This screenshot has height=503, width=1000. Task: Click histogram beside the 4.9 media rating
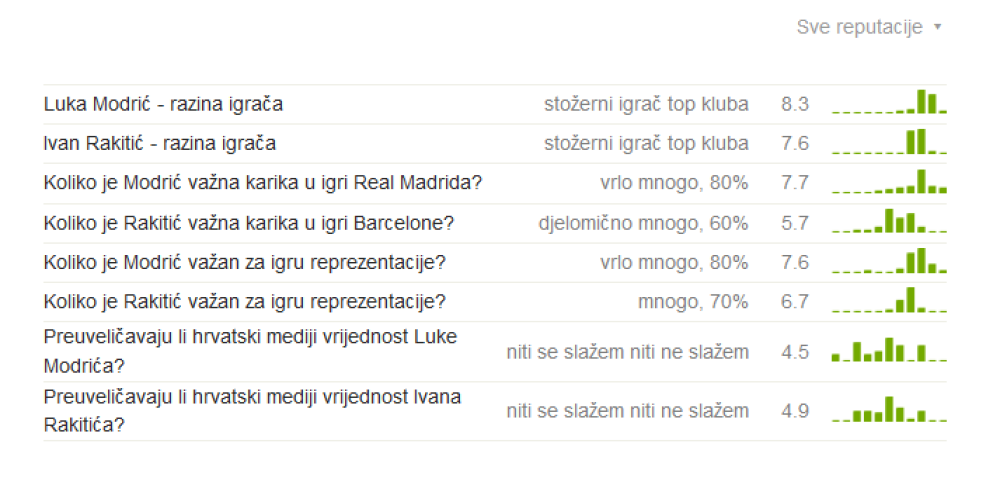[x=889, y=409]
